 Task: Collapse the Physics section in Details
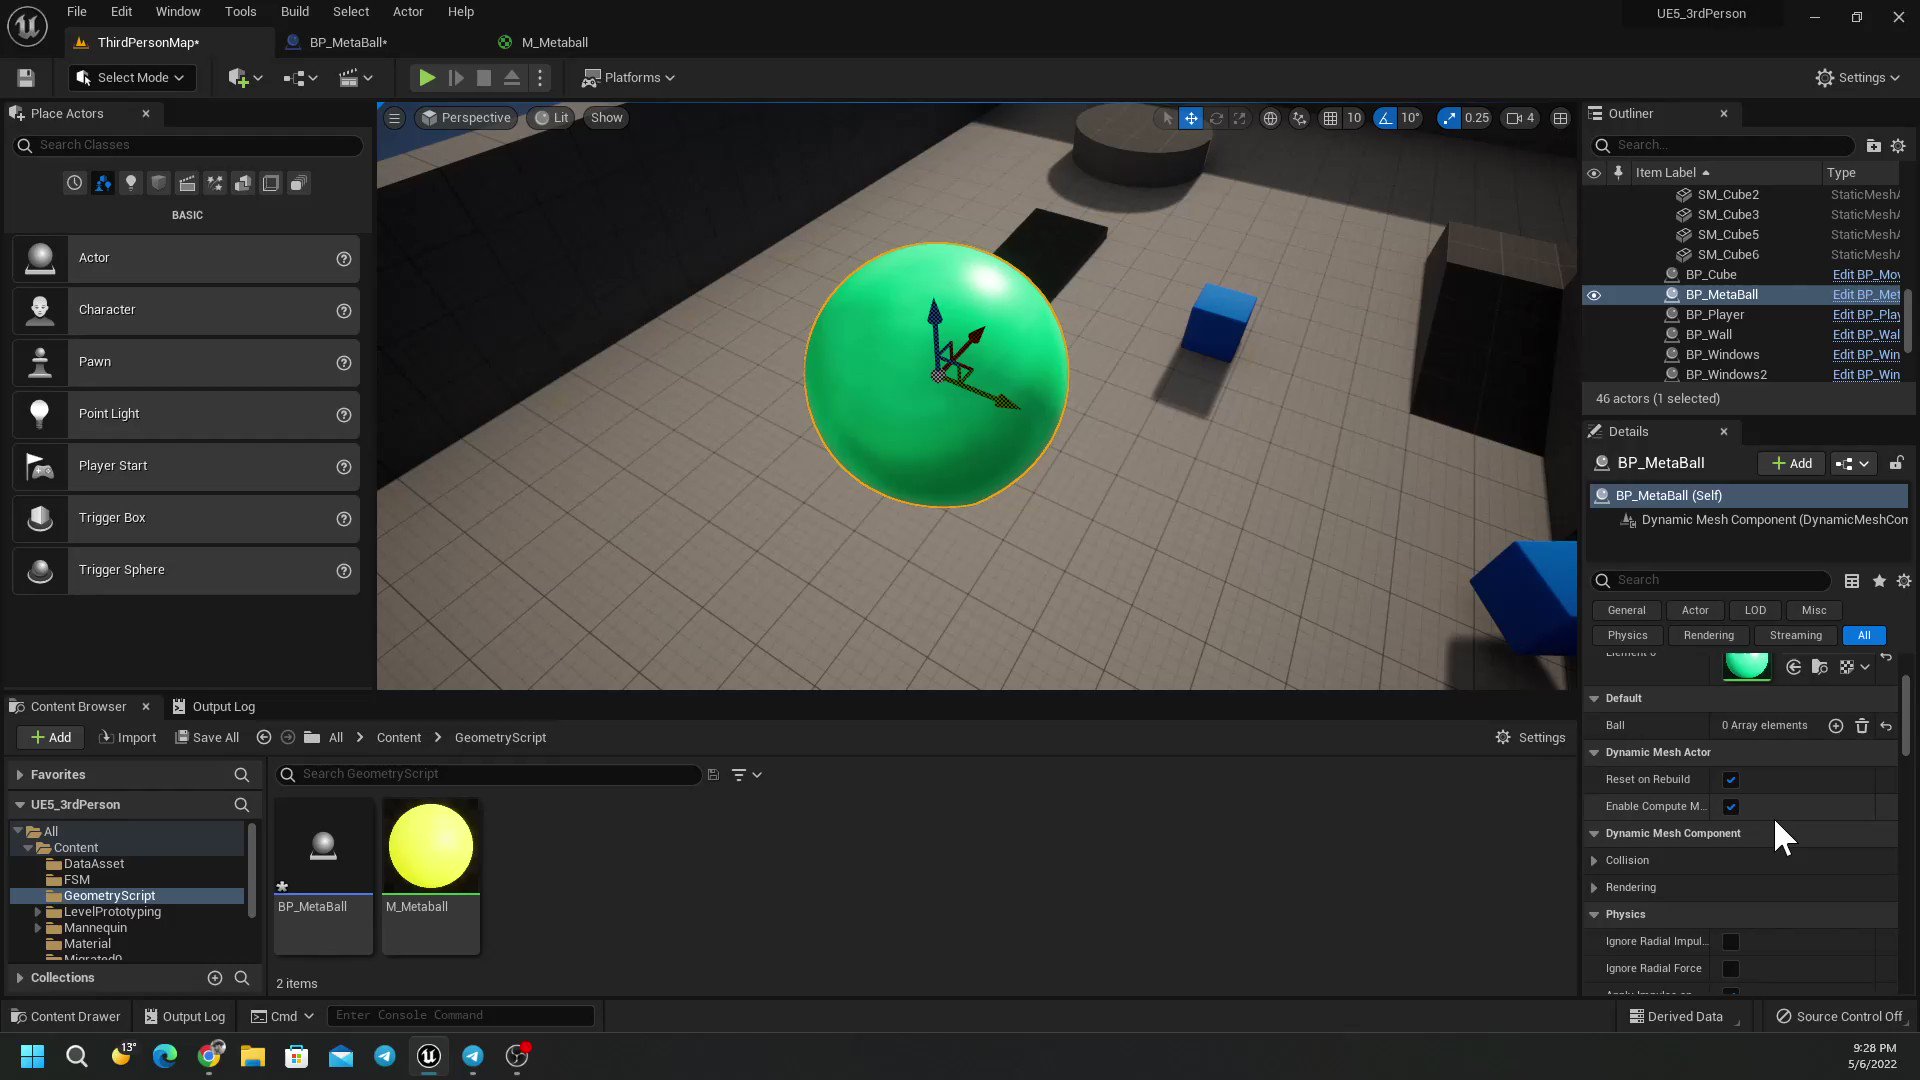1594,914
